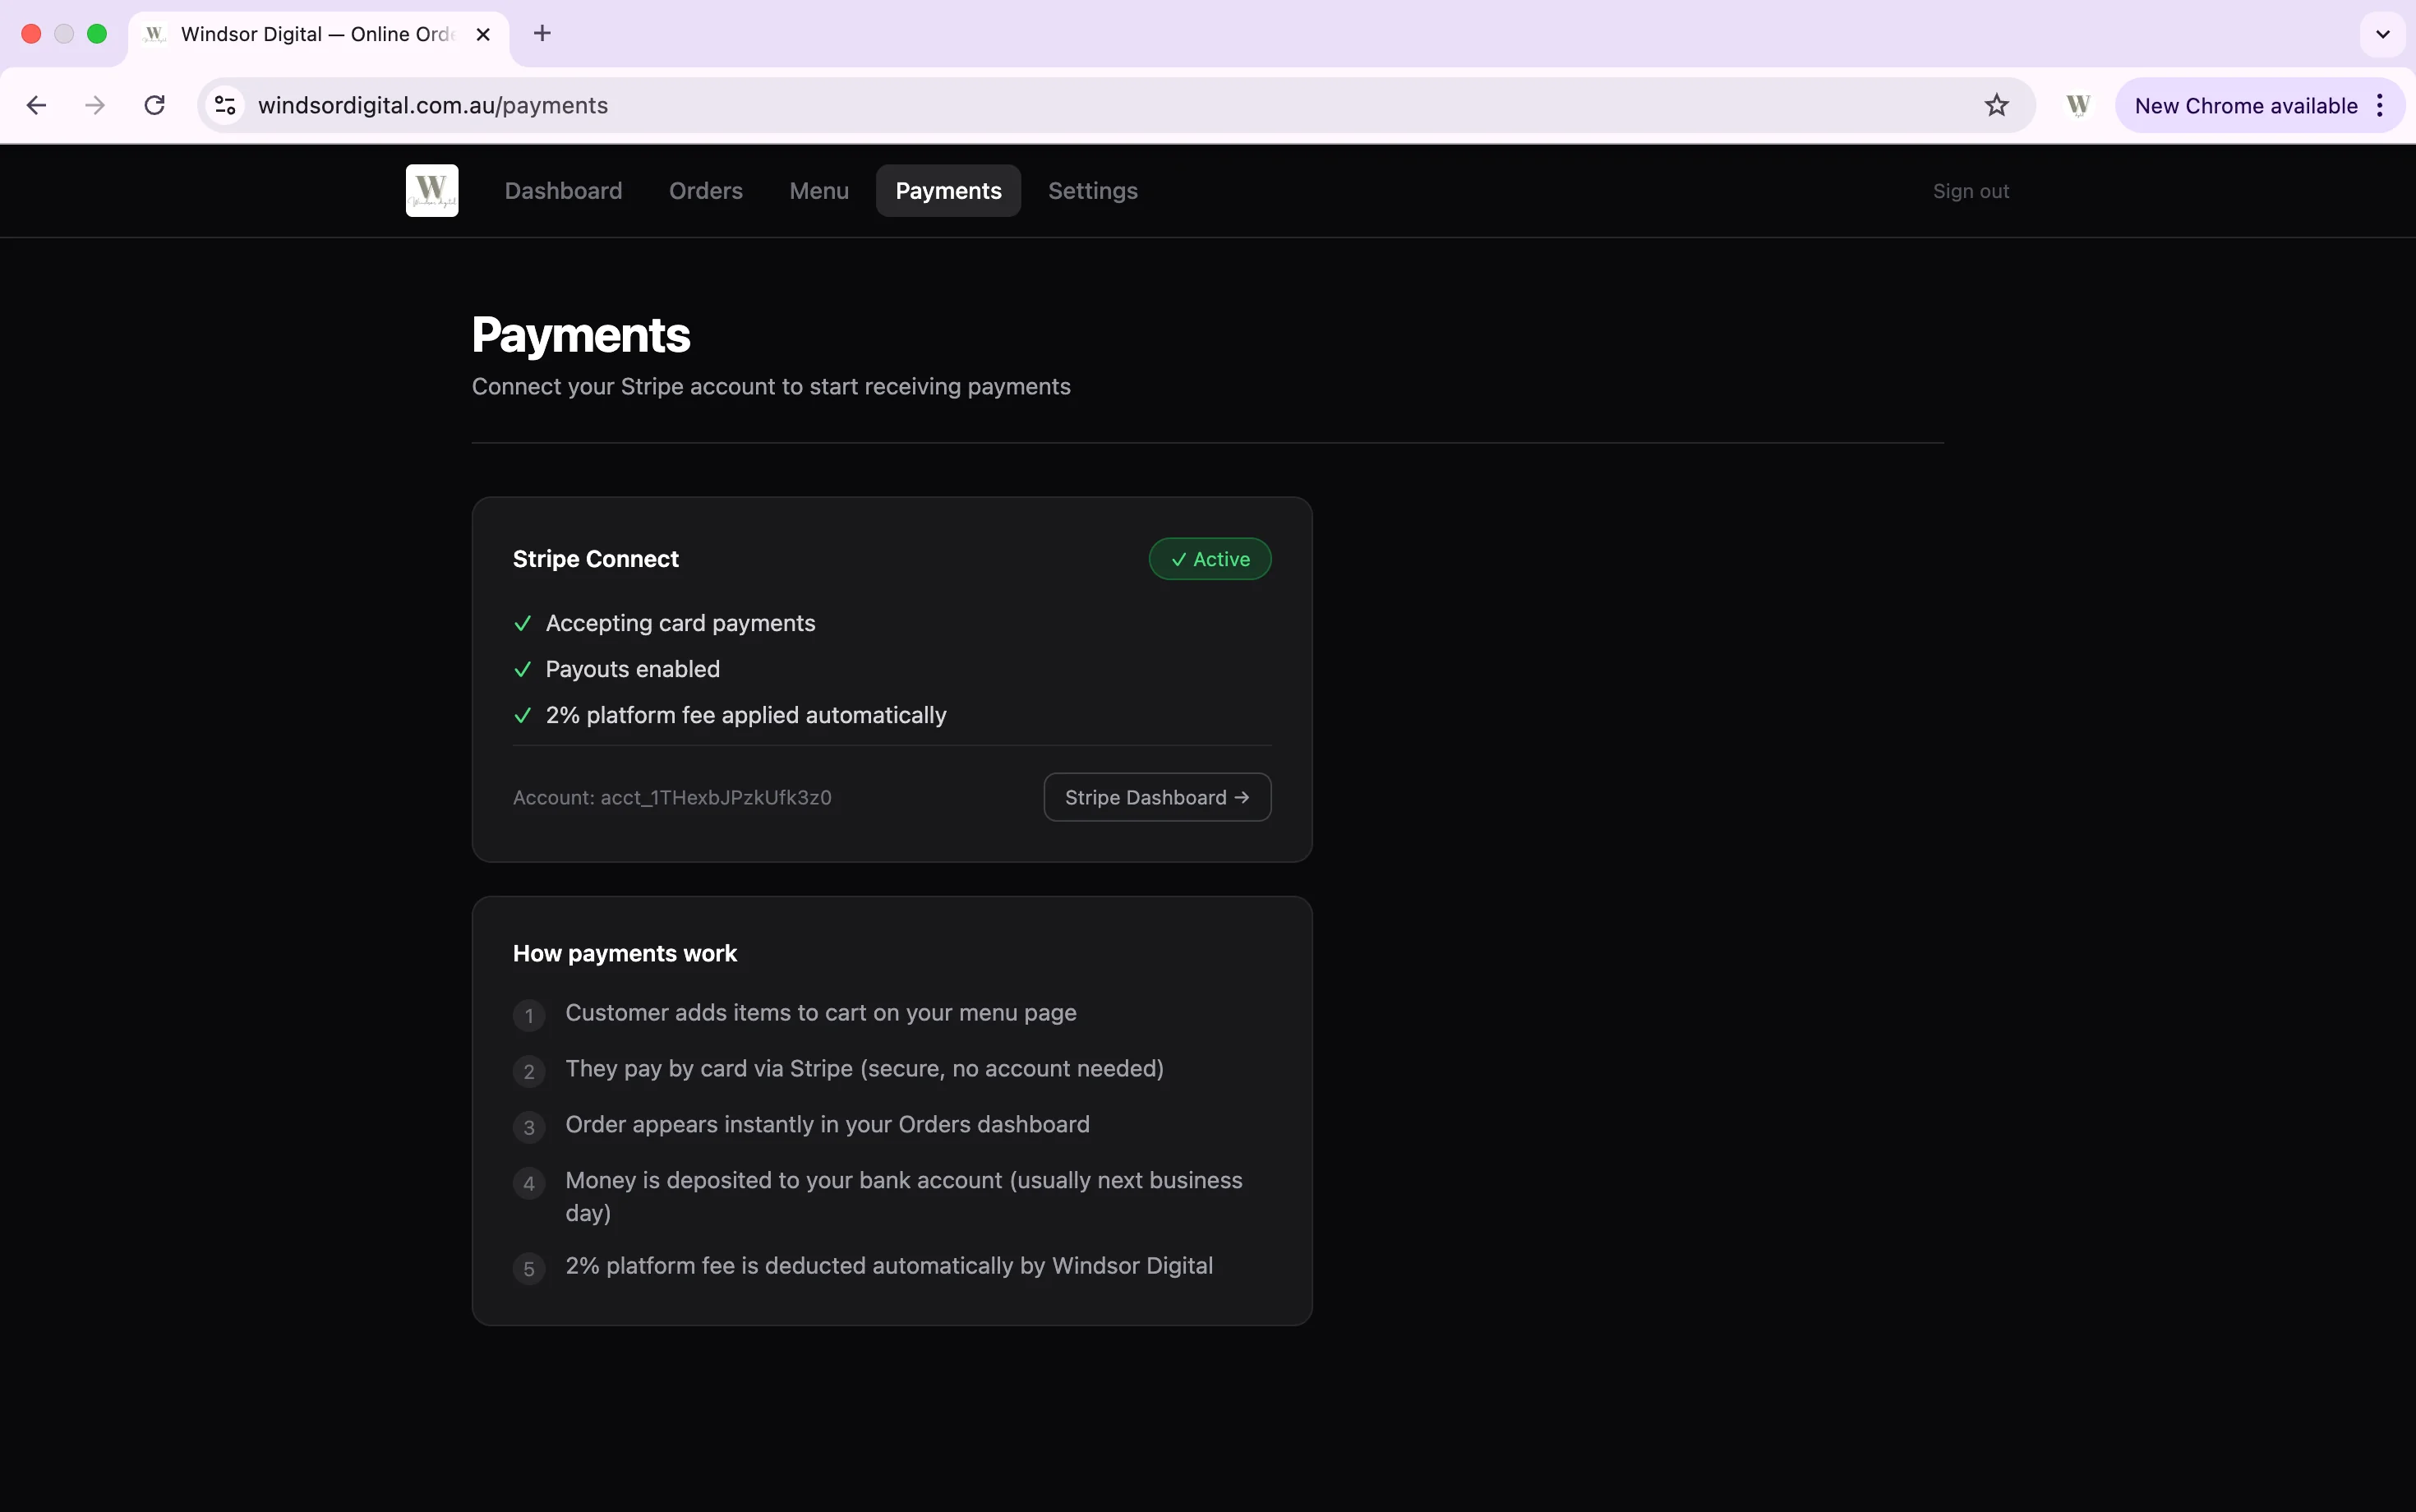
Task: Click the Account acct_1THexbJPzkUfk3z0 text
Action: coord(672,797)
